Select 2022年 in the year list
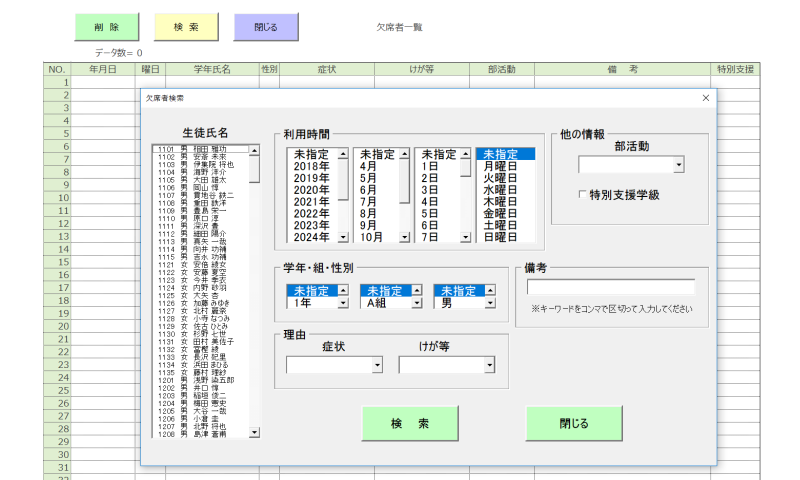 pyautogui.click(x=312, y=213)
